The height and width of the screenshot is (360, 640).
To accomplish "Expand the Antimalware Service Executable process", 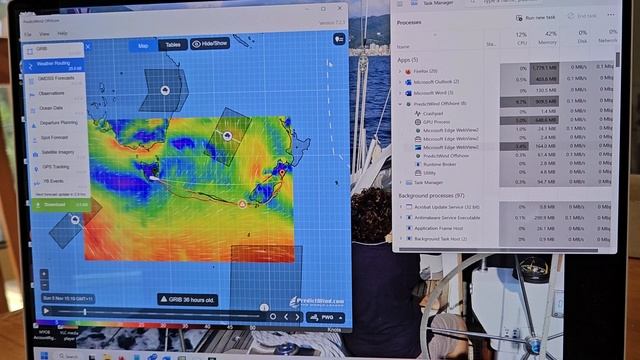I will (401, 218).
